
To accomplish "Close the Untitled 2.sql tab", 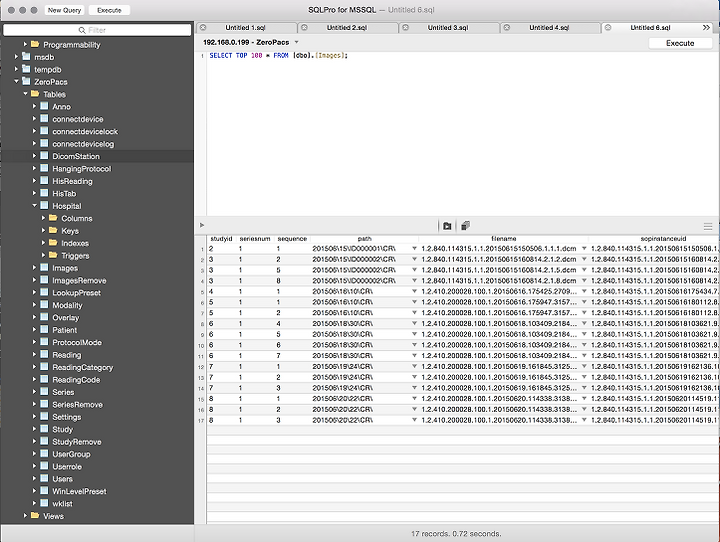I will click(304, 28).
